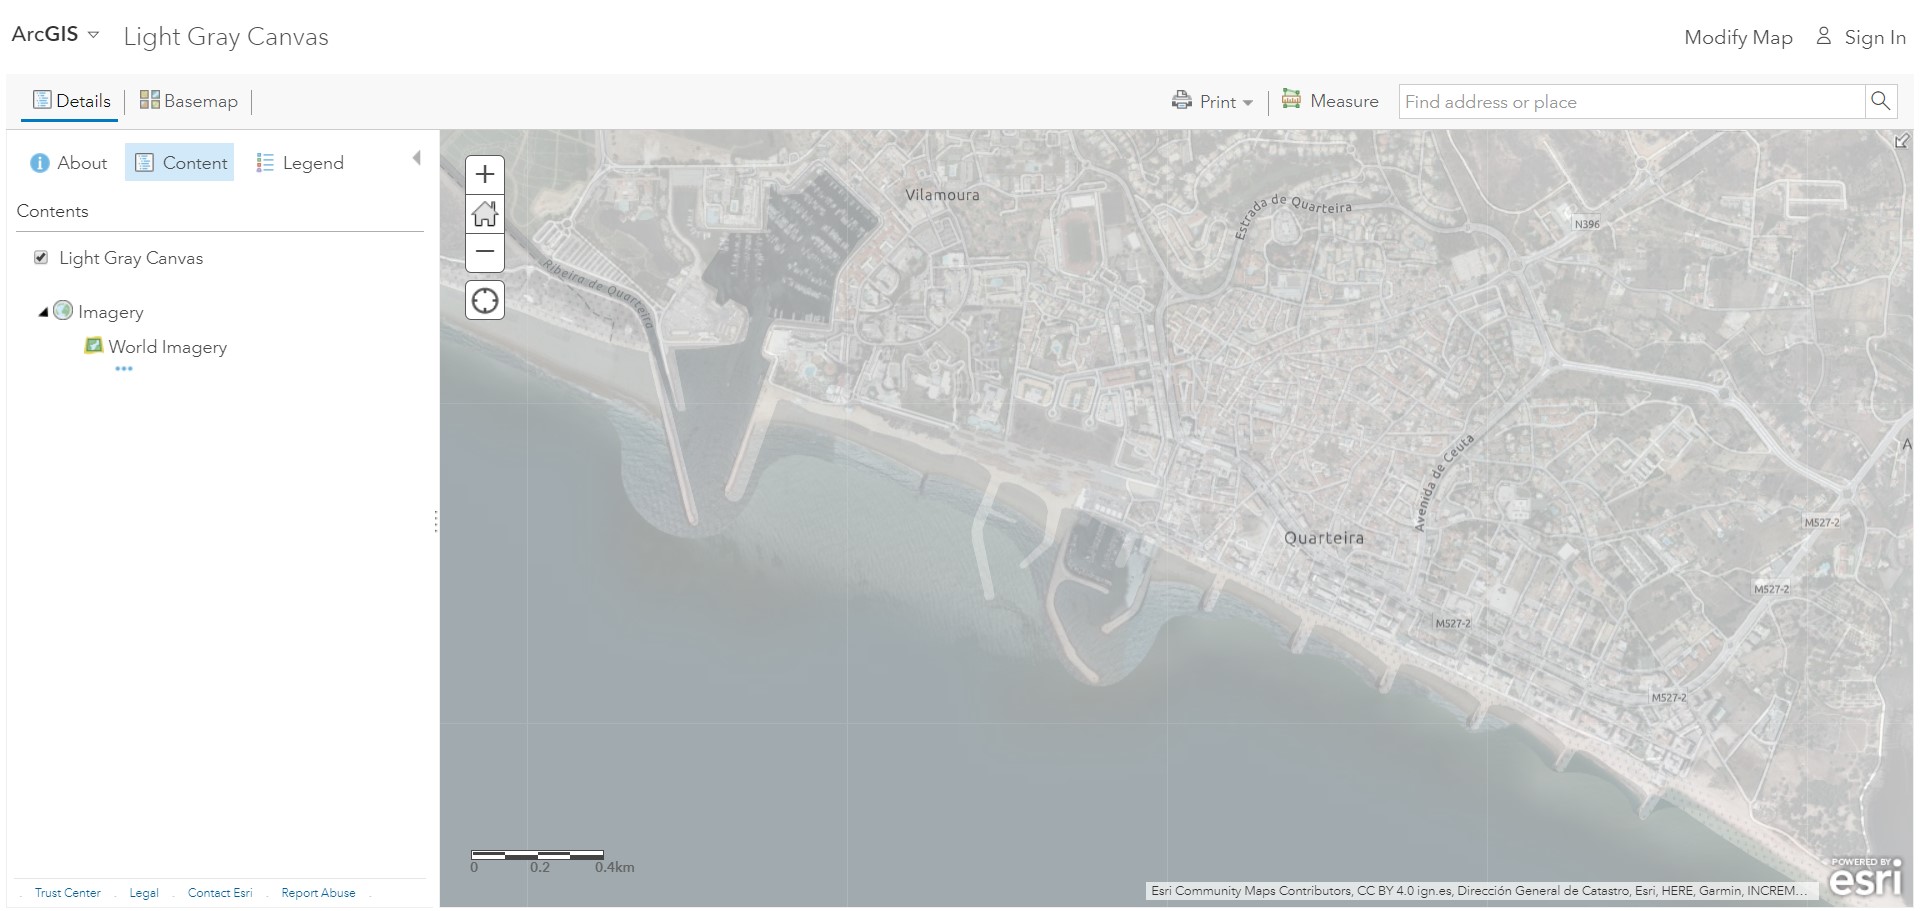Click the Estrada de Quarteira street label
This screenshot has width=1920, height=911.
(x=1292, y=214)
